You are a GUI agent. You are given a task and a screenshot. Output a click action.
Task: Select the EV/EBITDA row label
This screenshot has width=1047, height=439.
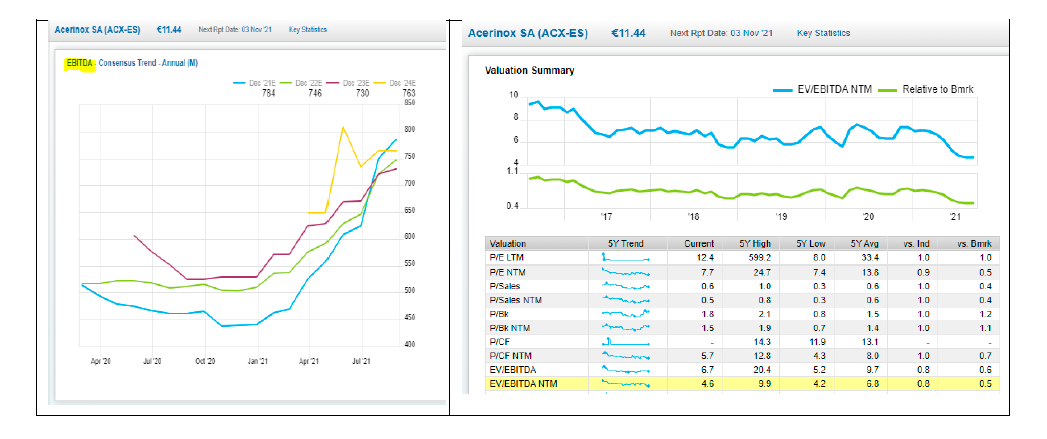(511, 370)
